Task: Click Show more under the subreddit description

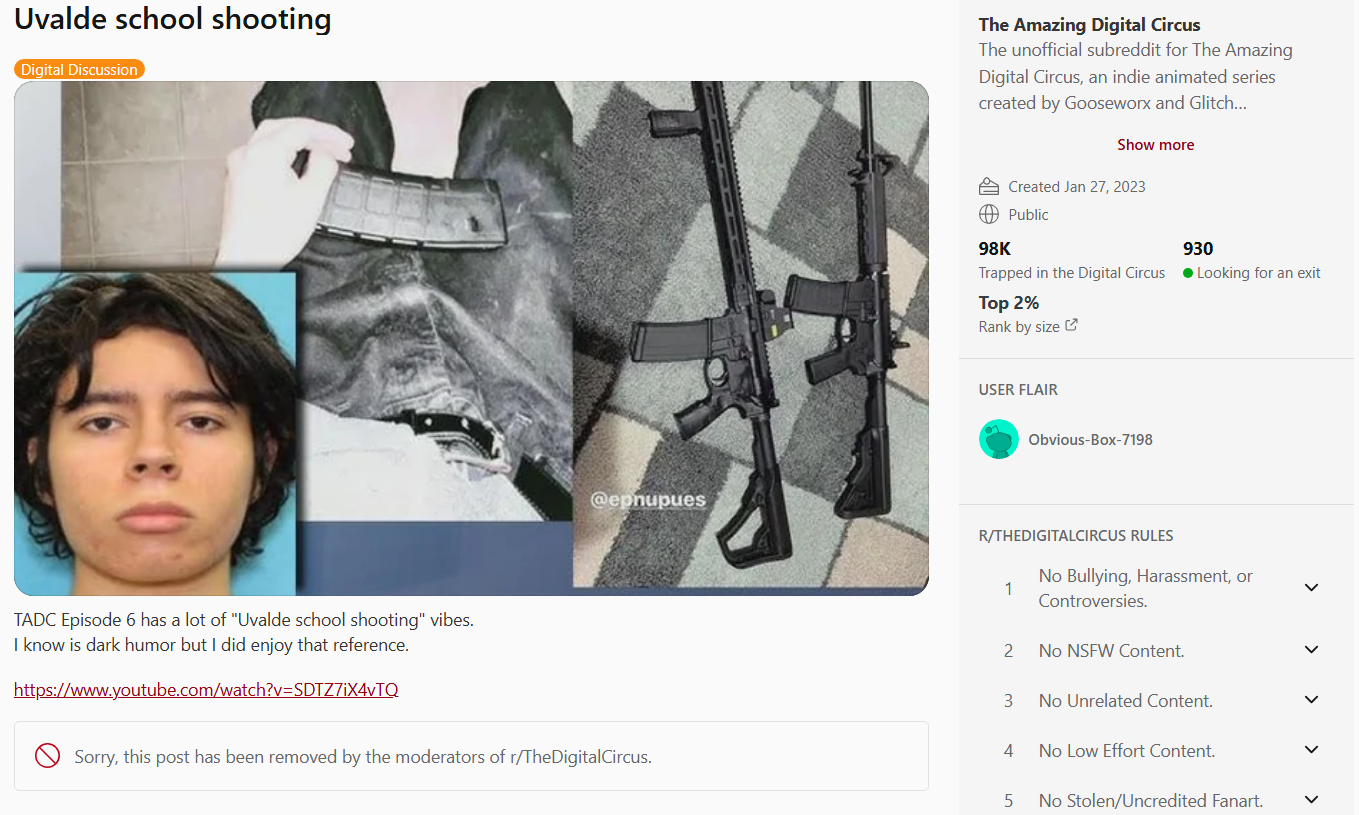Action: point(1155,145)
